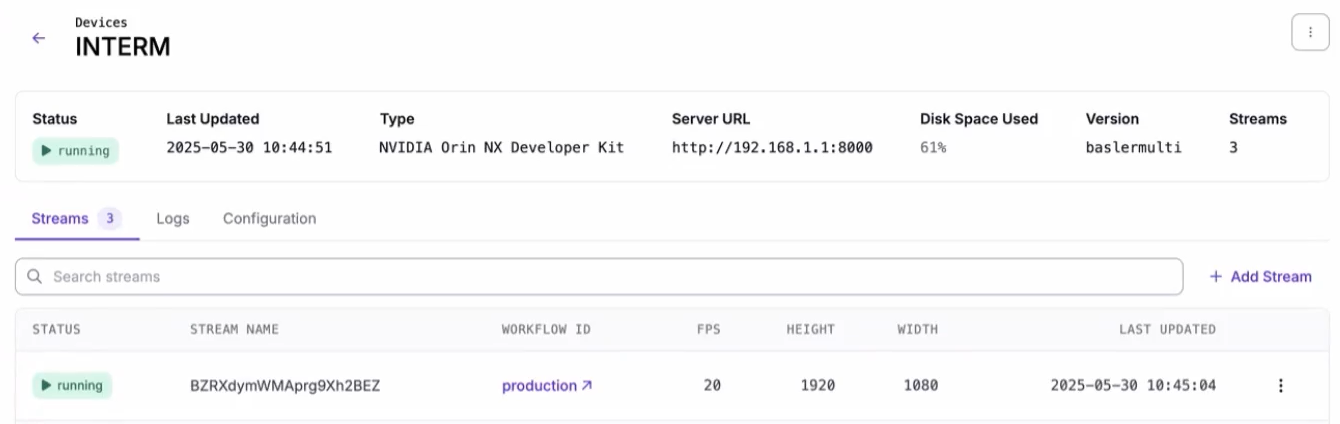Select the Streams tab
Screen dimensions: 1340x424
[77, 218]
